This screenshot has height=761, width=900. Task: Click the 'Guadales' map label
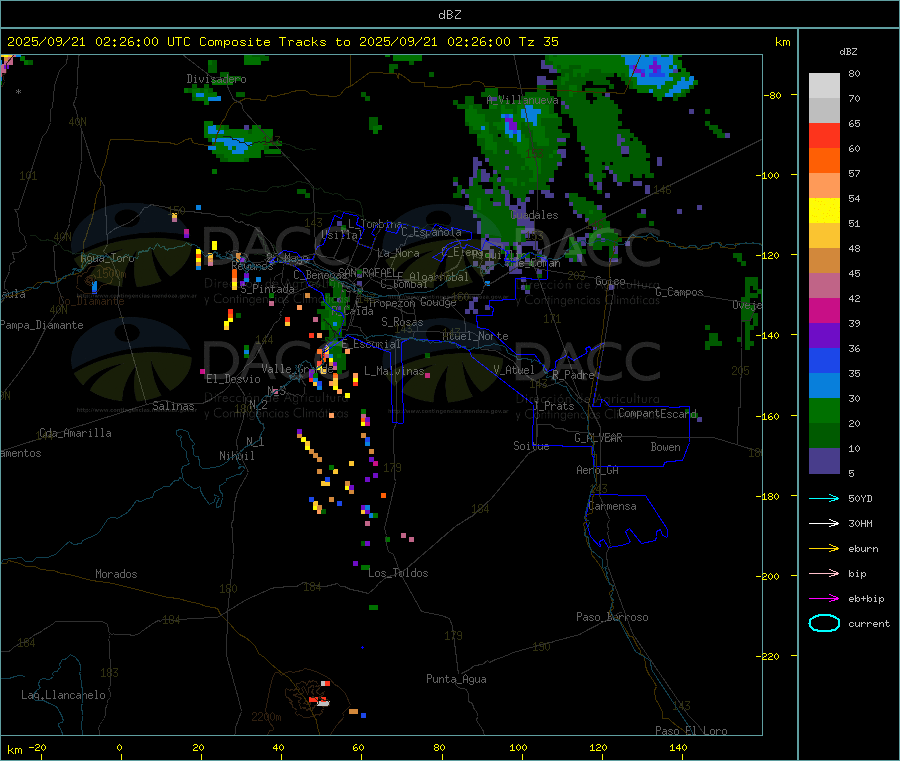coord(534,215)
